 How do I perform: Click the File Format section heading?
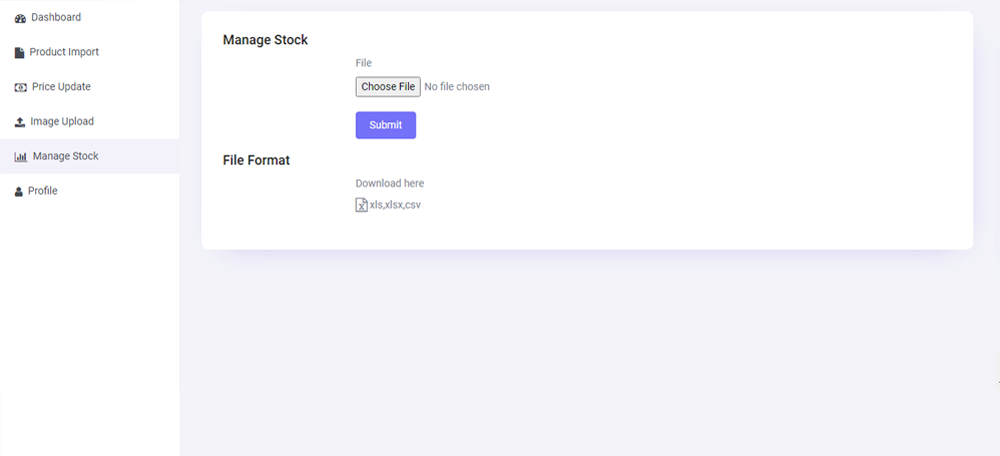[256, 160]
